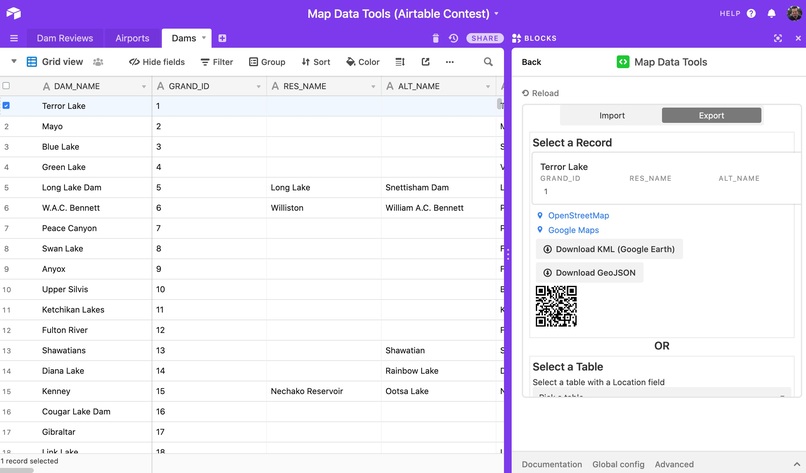Screen dimensions: 806x473
Task: Hide fields in grid view
Action: 157,62
